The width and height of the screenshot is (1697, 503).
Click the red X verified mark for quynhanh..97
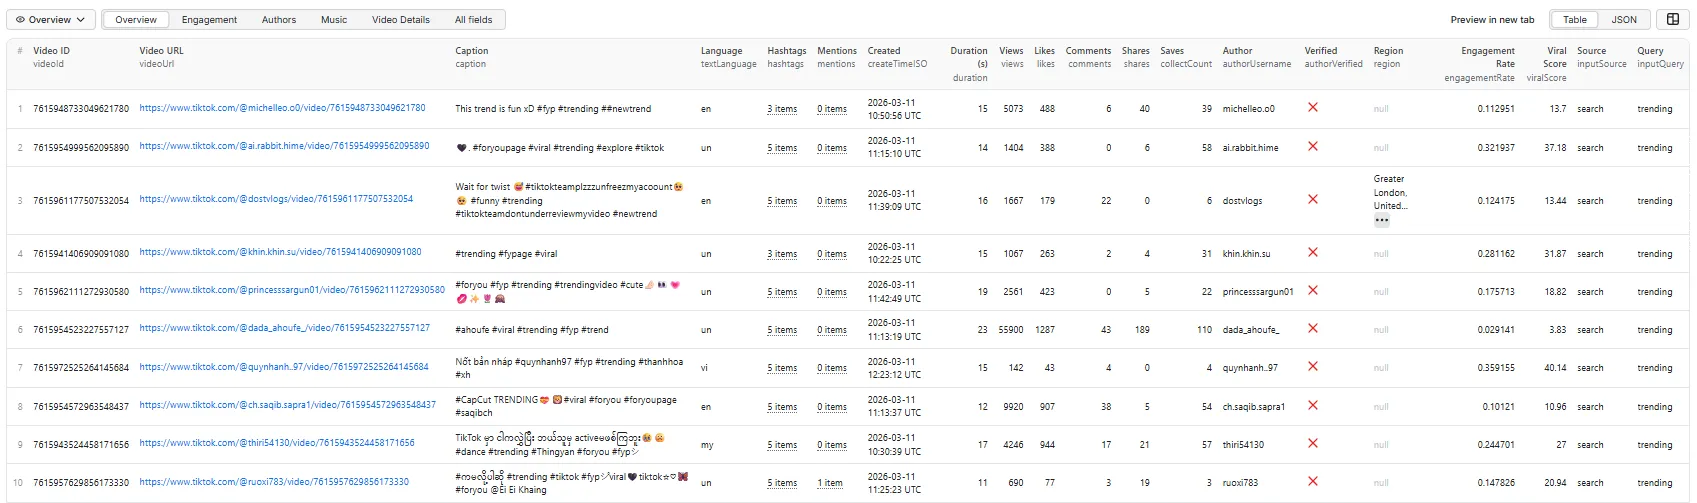coord(1313,366)
